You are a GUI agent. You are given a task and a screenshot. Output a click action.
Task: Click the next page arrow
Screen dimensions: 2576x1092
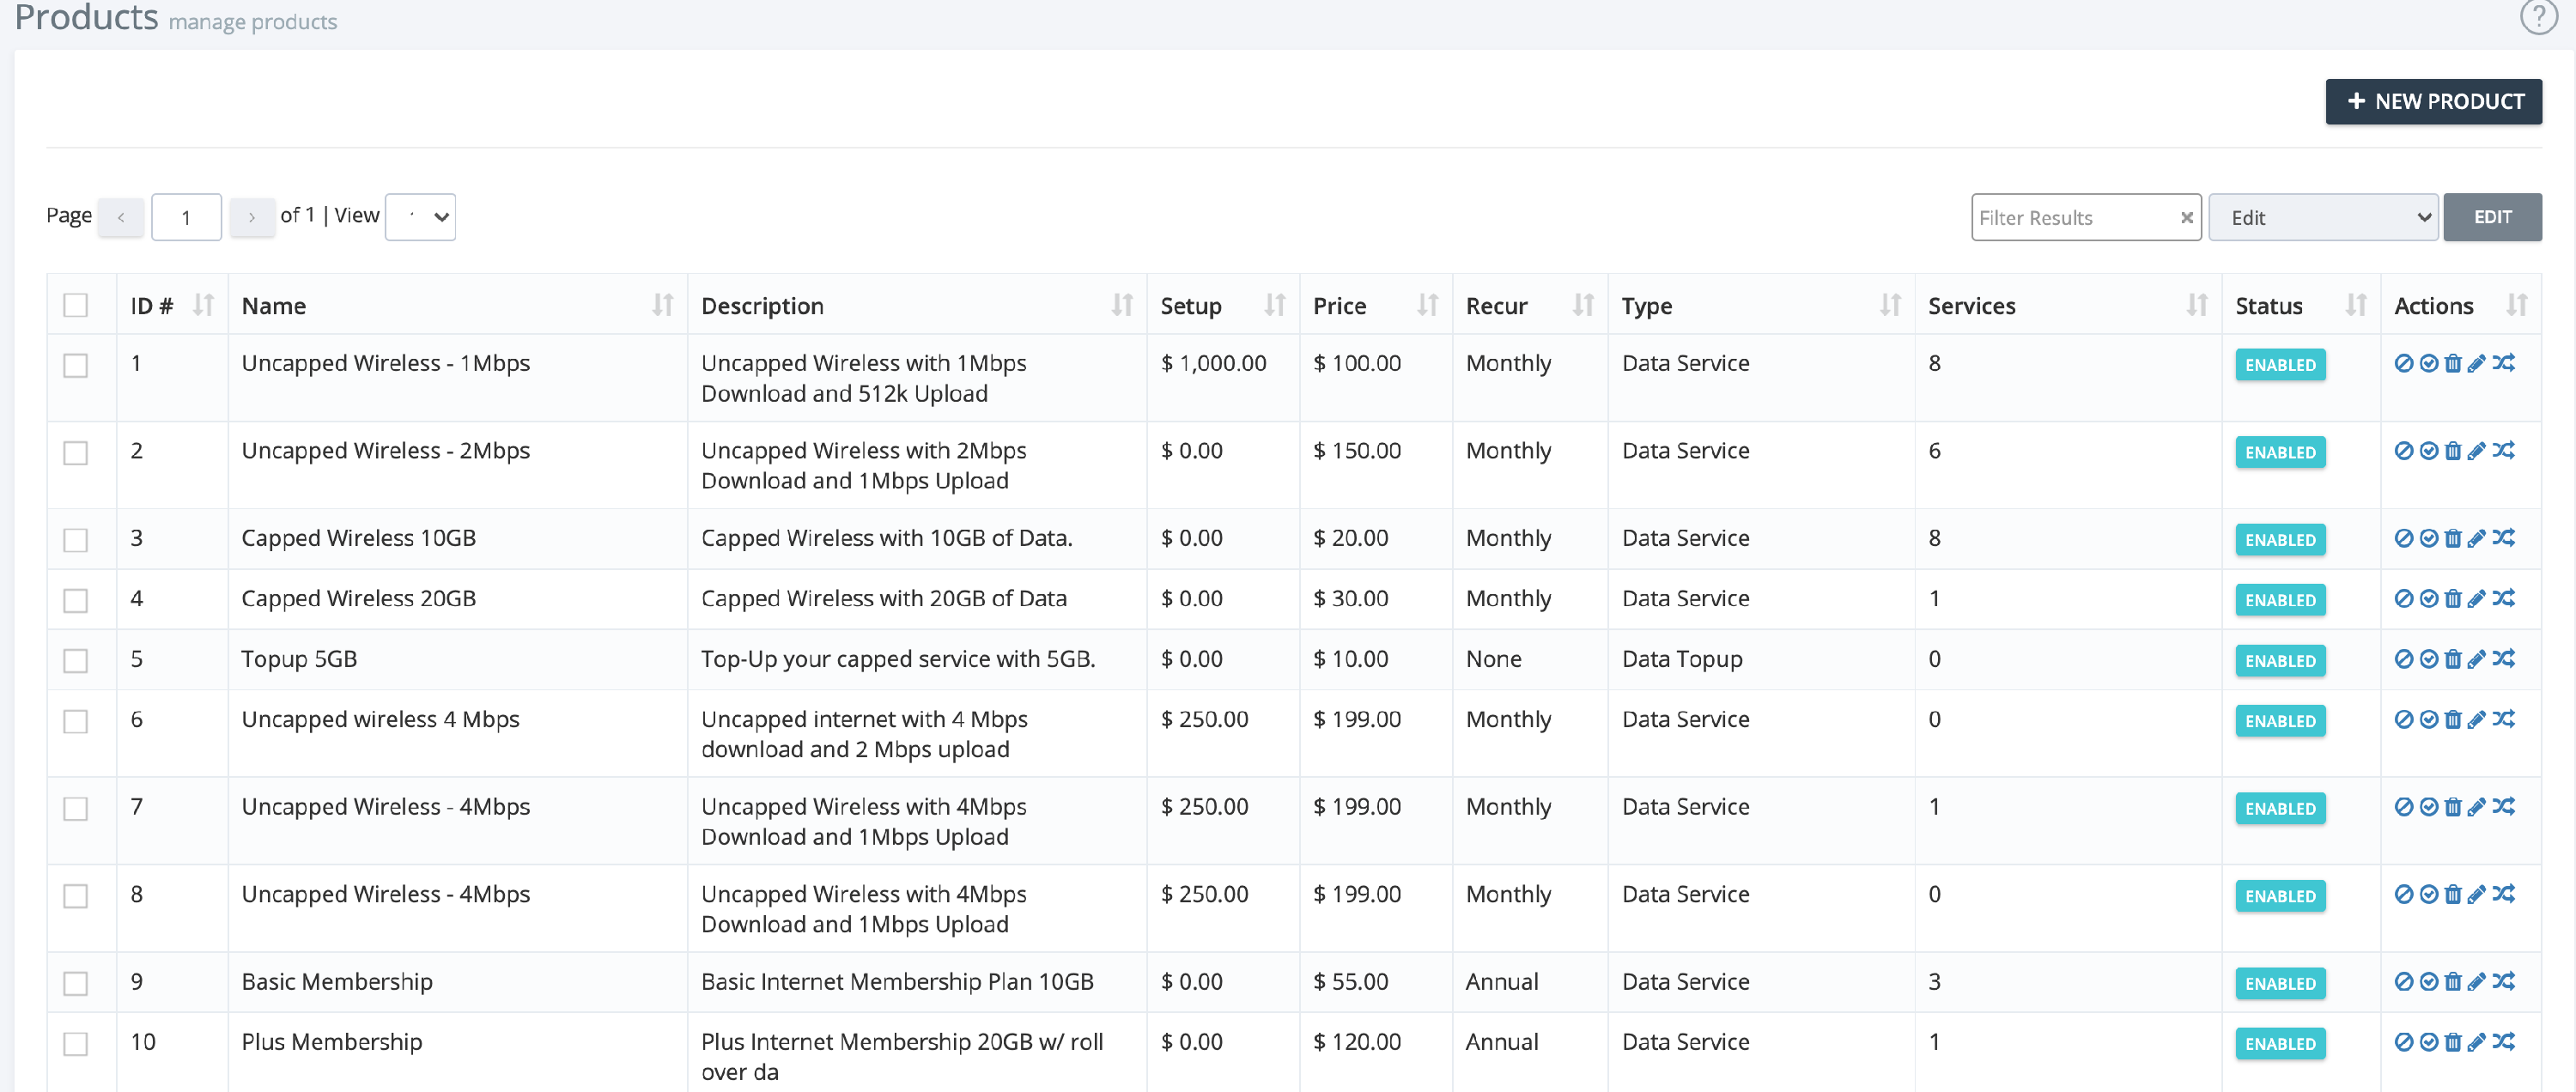click(x=252, y=216)
